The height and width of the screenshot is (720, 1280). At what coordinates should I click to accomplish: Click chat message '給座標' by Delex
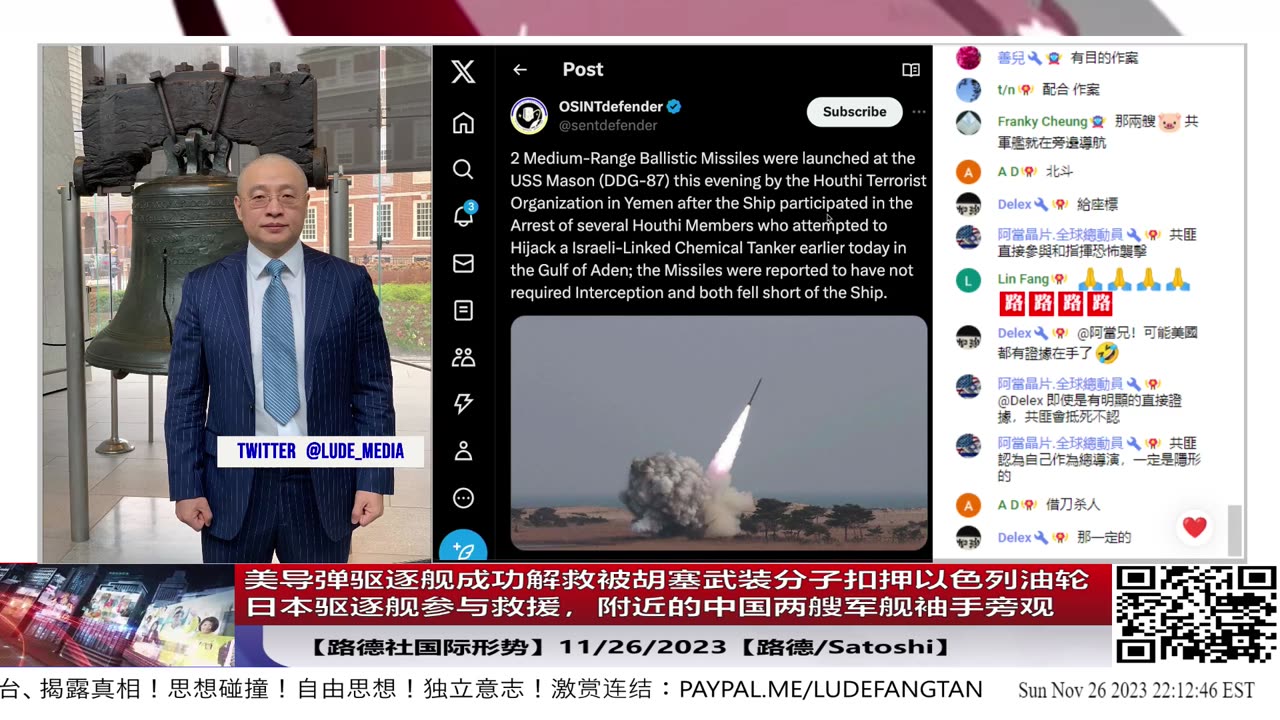[1097, 204]
